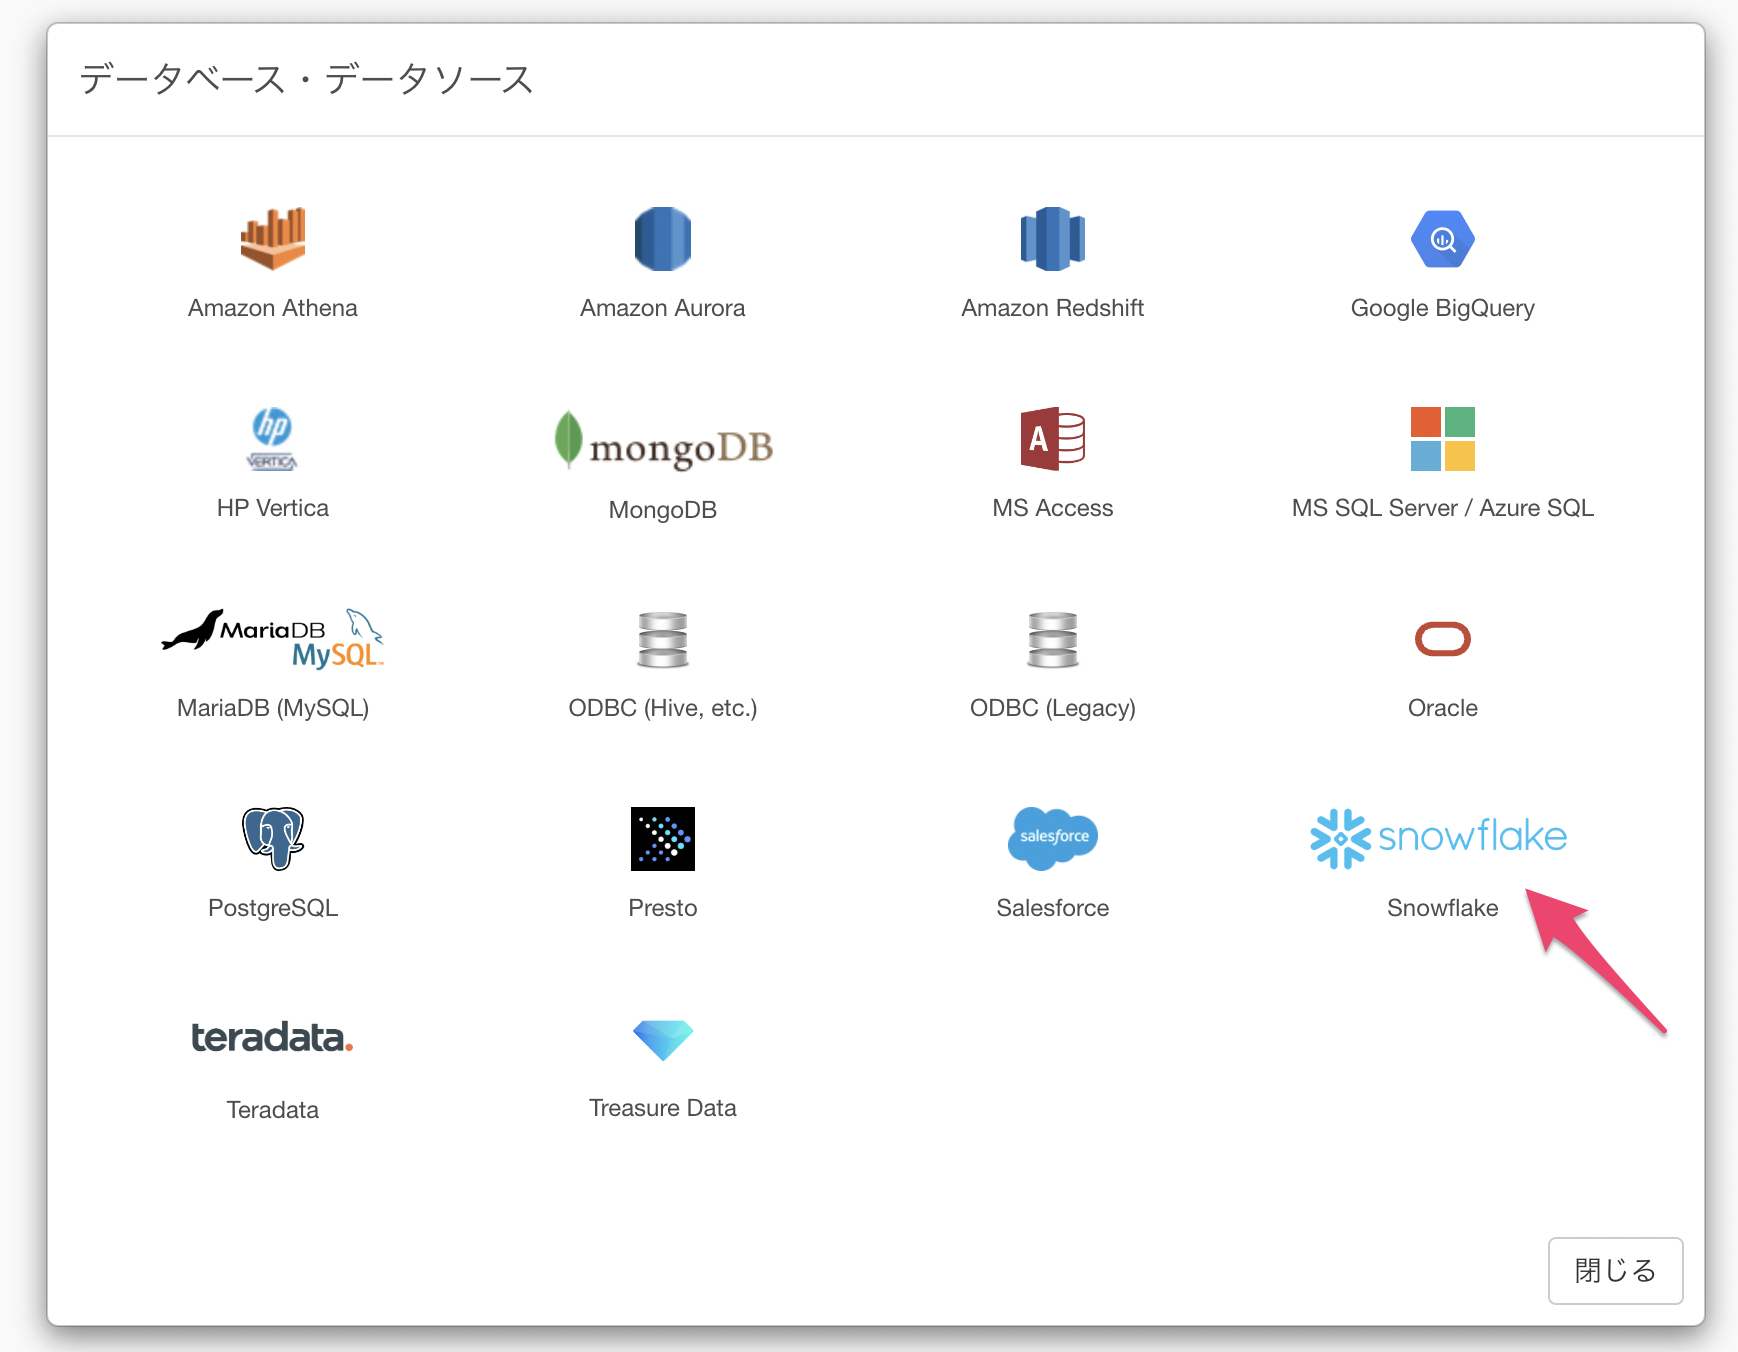
Task: Click the Snowflake caption text
Action: (x=1443, y=908)
